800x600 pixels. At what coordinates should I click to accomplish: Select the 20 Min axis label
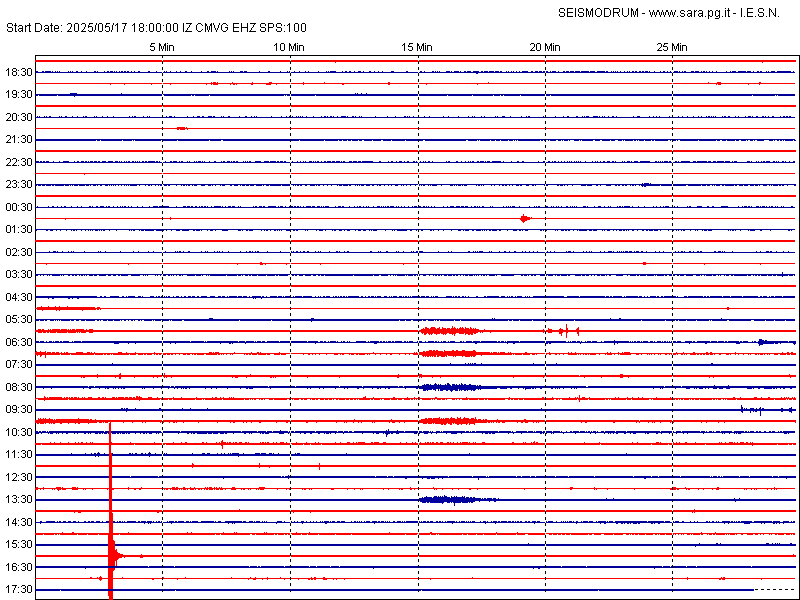point(545,47)
